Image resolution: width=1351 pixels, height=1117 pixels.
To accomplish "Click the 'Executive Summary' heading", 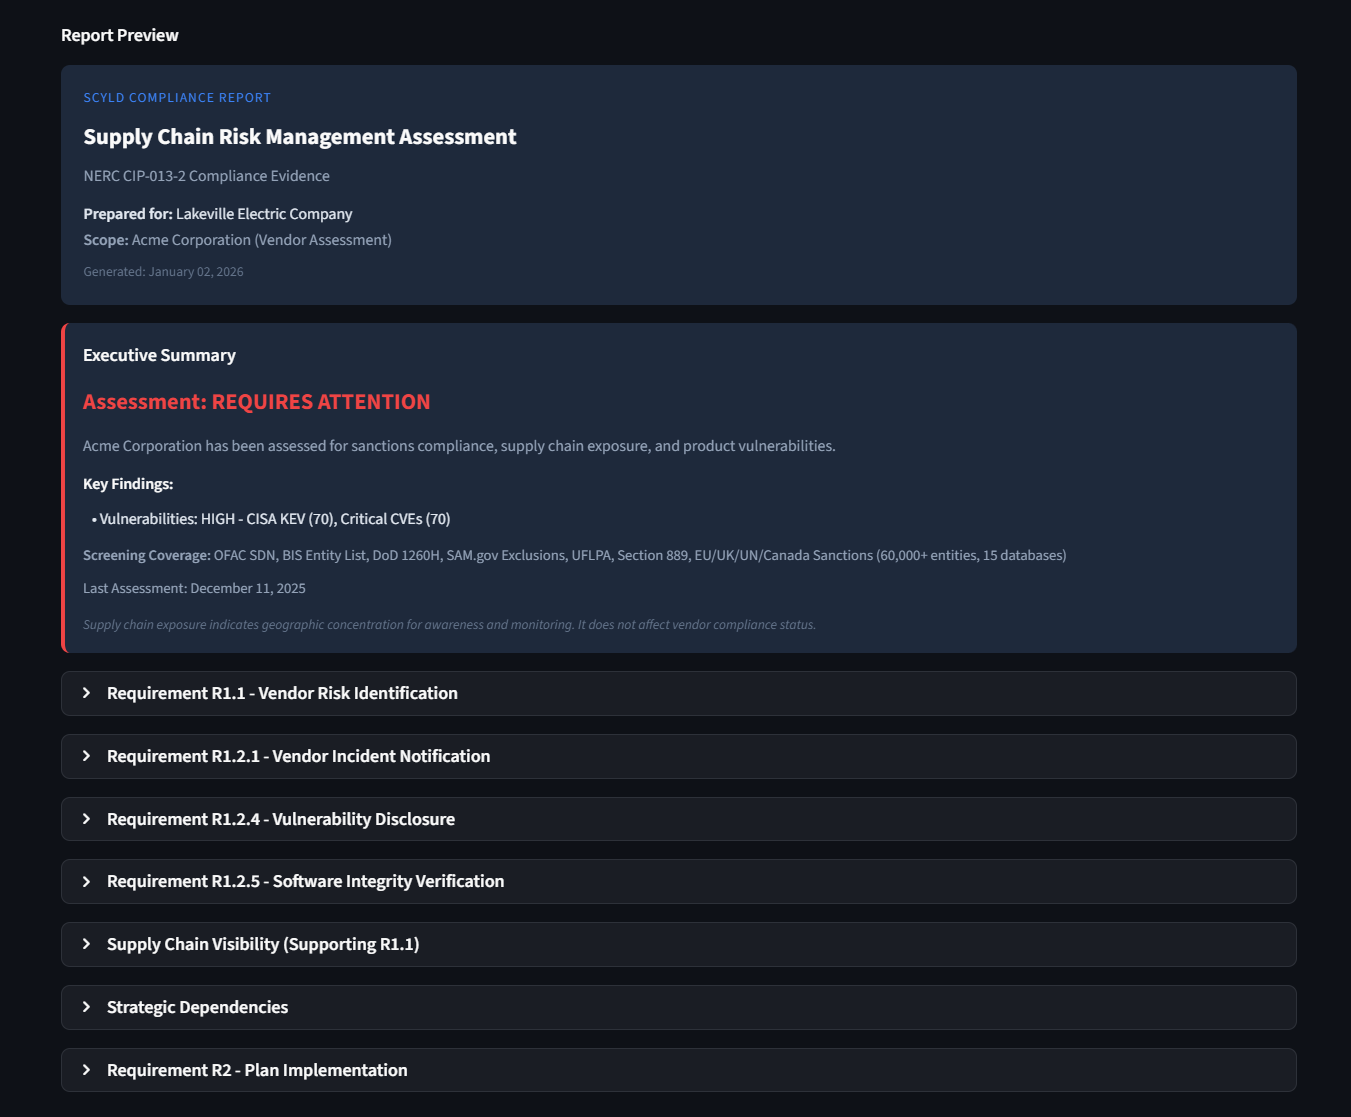I will point(159,355).
